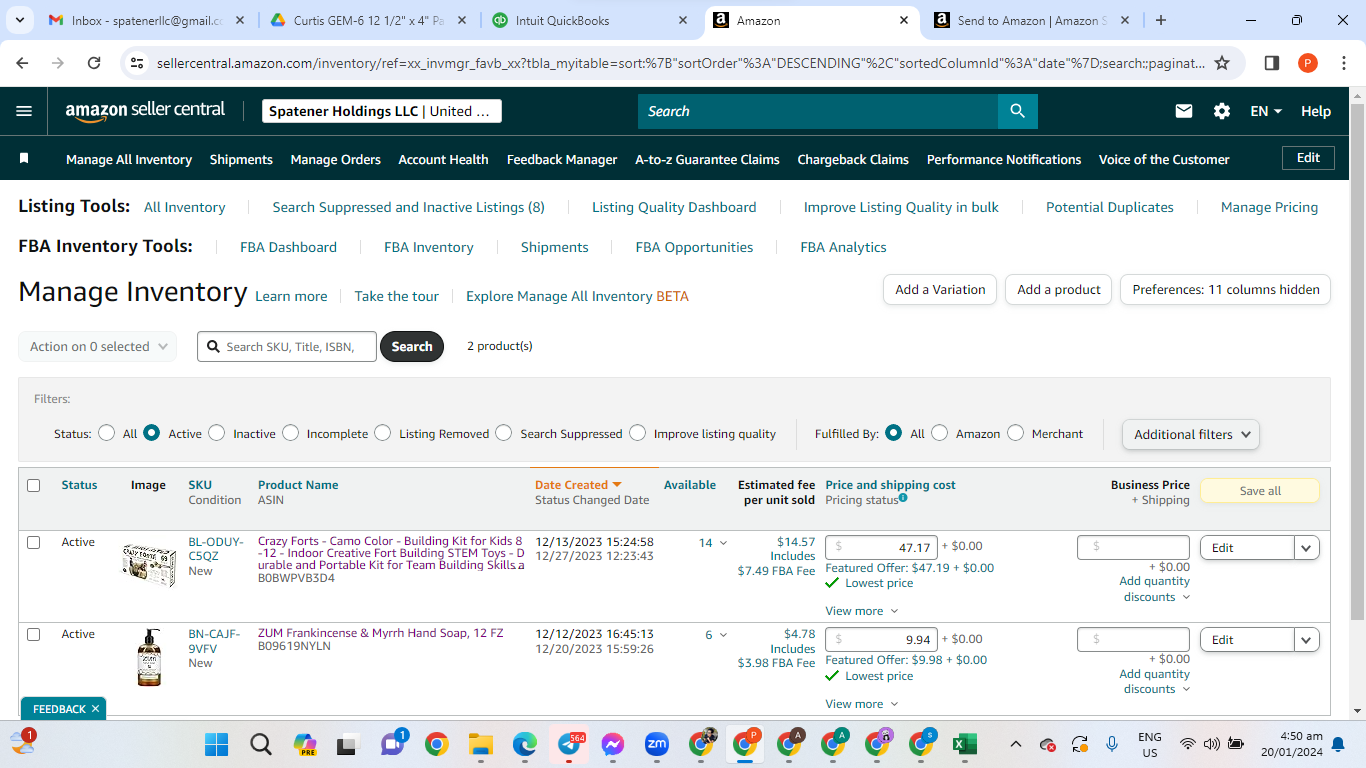Click the SKU, Title, ISBN search field

[x=287, y=347]
